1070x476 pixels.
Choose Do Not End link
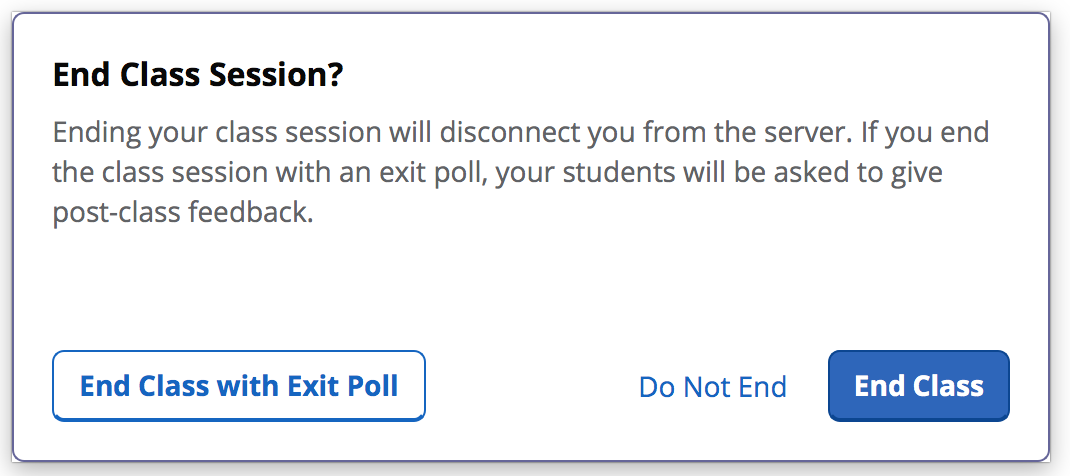click(712, 387)
